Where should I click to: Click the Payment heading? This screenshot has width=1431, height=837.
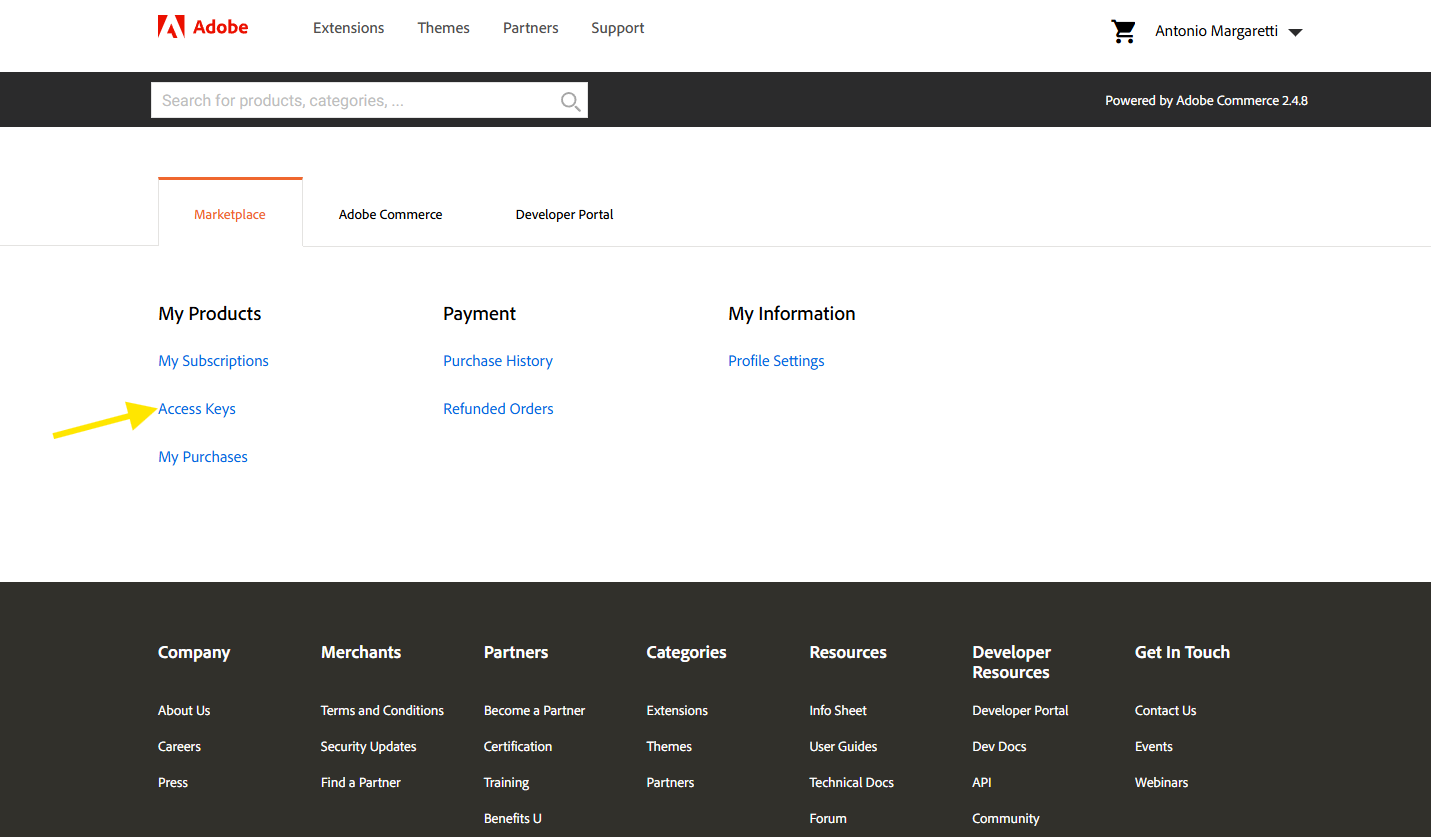(480, 313)
